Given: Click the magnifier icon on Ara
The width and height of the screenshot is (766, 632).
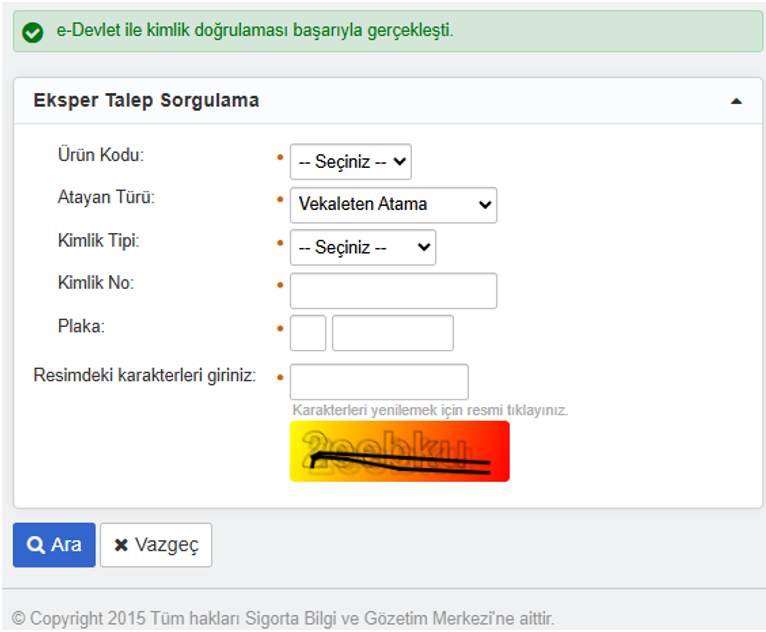Looking at the screenshot, I should coord(36,545).
